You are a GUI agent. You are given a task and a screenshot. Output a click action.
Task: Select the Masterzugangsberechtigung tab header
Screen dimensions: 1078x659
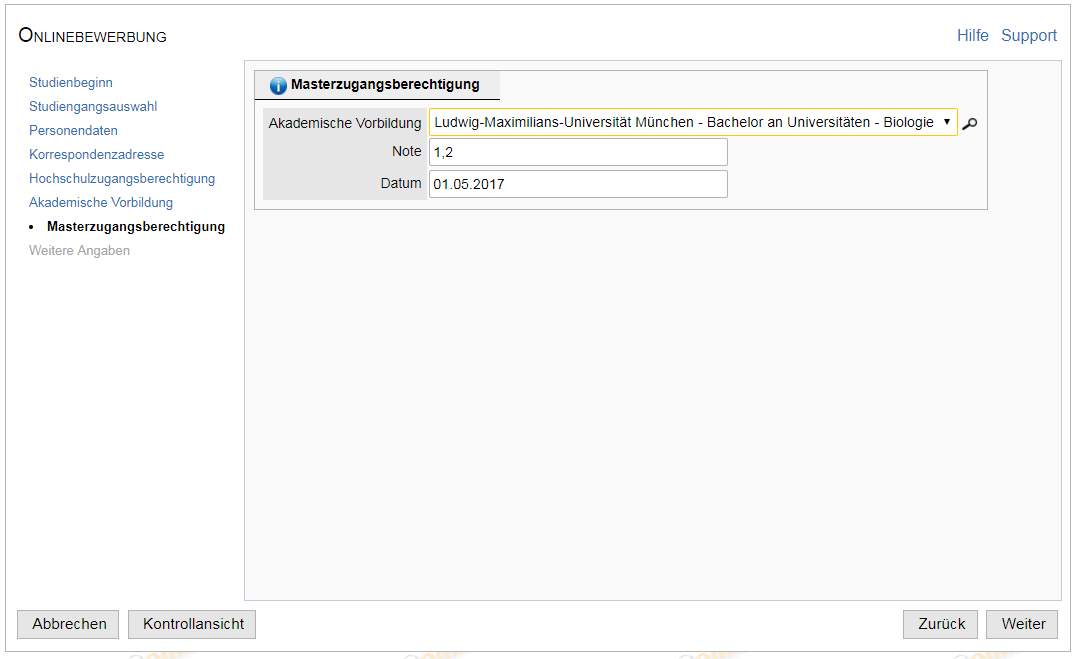click(x=385, y=85)
